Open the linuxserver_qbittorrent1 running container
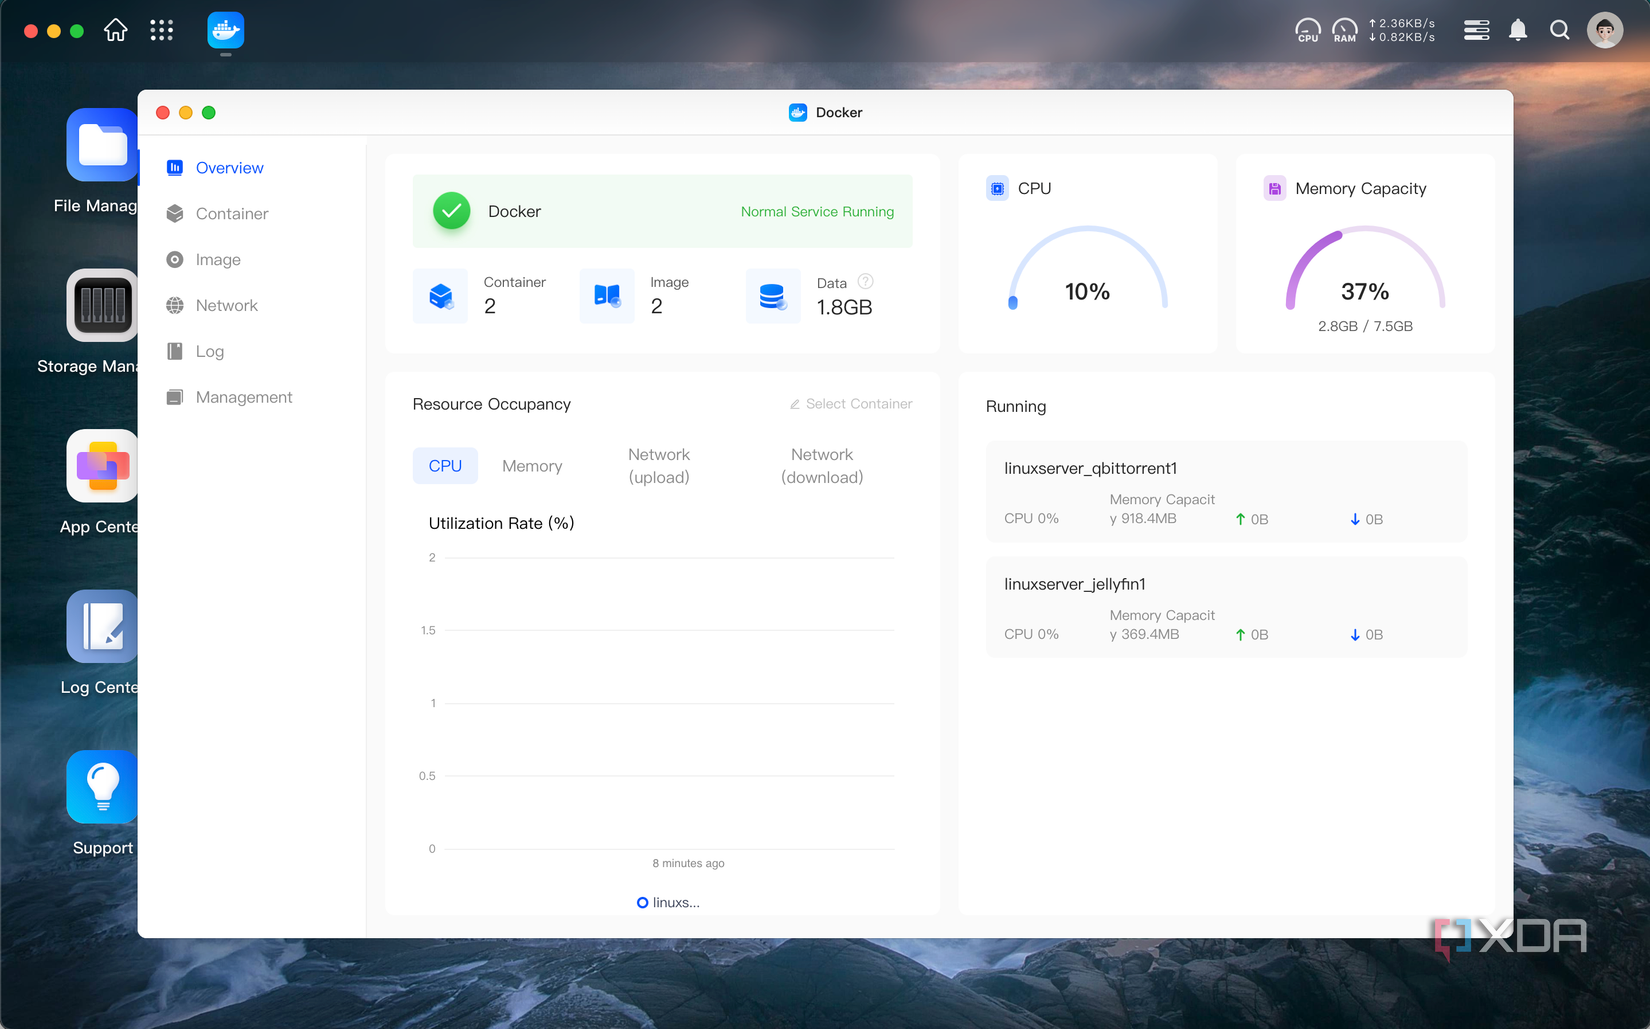Viewport: 1650px width, 1029px height. click(1226, 491)
